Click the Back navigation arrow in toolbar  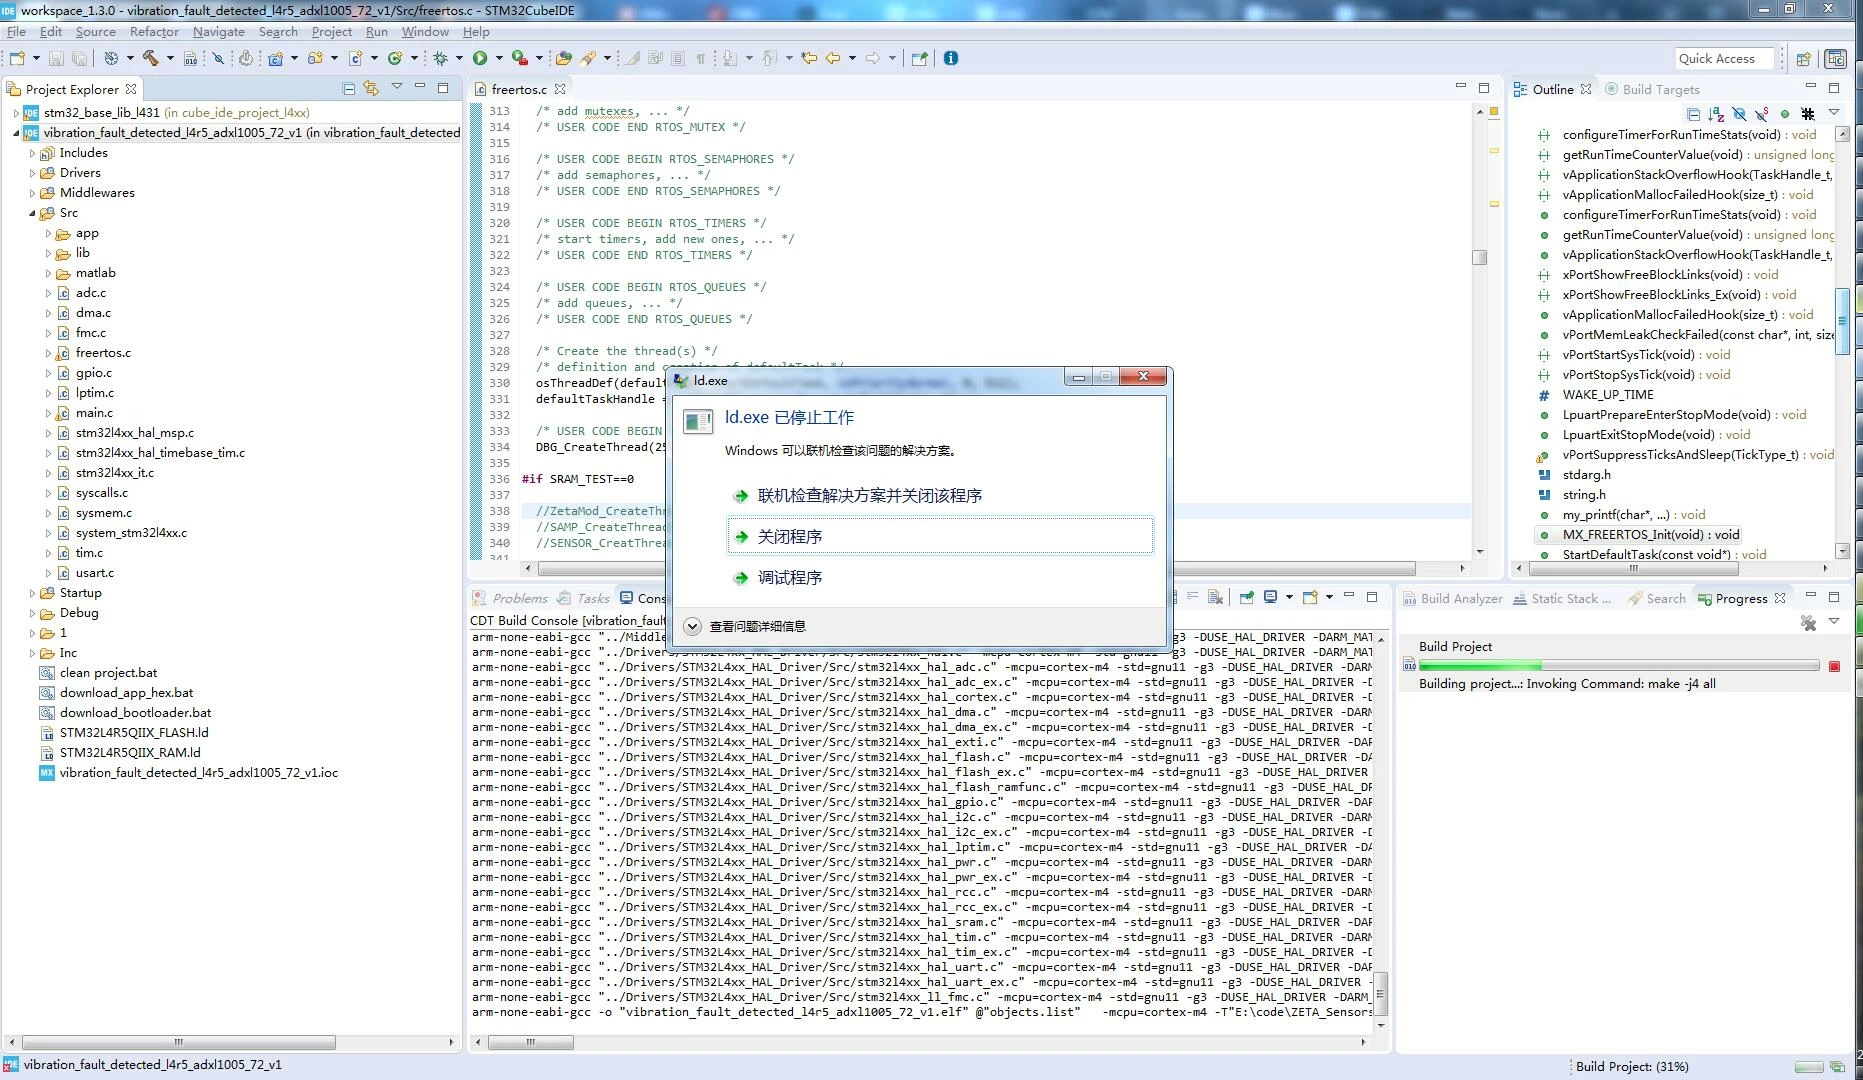833,58
